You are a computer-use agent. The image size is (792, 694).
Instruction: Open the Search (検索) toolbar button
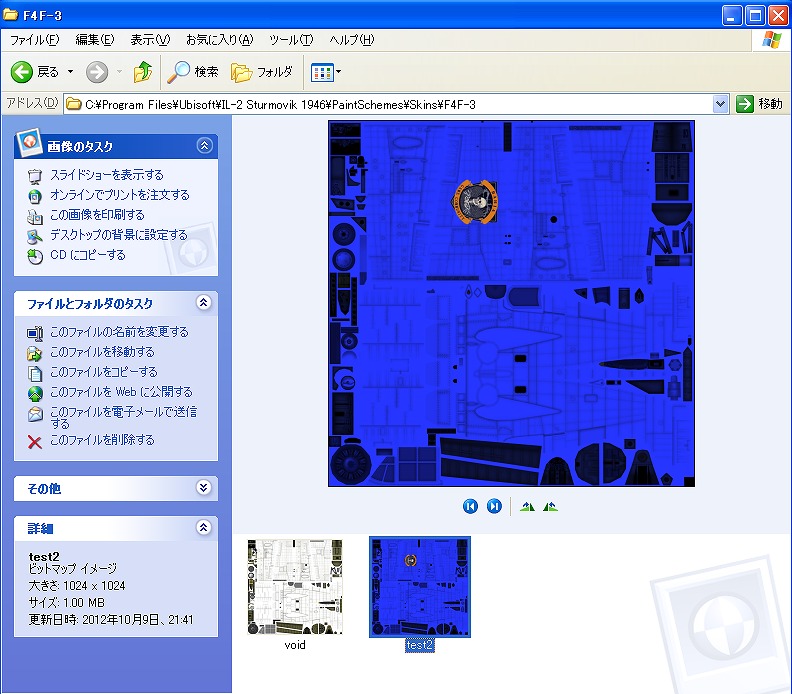[193, 72]
